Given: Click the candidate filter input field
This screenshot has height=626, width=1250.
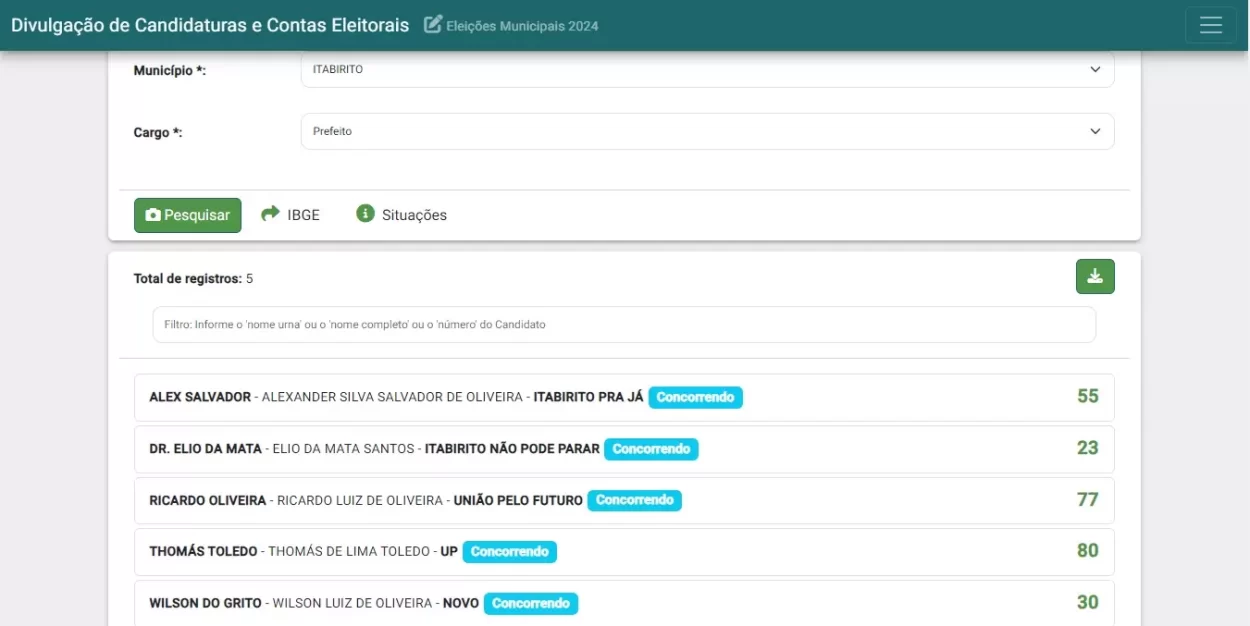Looking at the screenshot, I should click(x=624, y=324).
